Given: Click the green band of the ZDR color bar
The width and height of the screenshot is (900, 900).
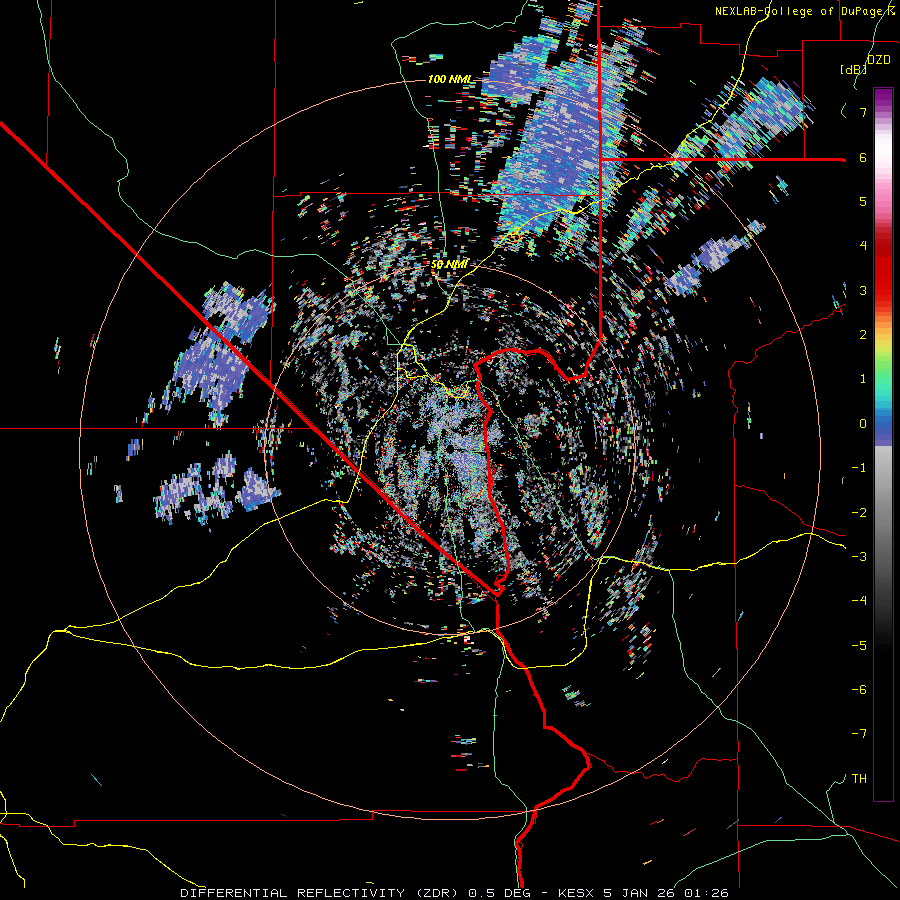Looking at the screenshot, I should pyautogui.click(x=883, y=373).
